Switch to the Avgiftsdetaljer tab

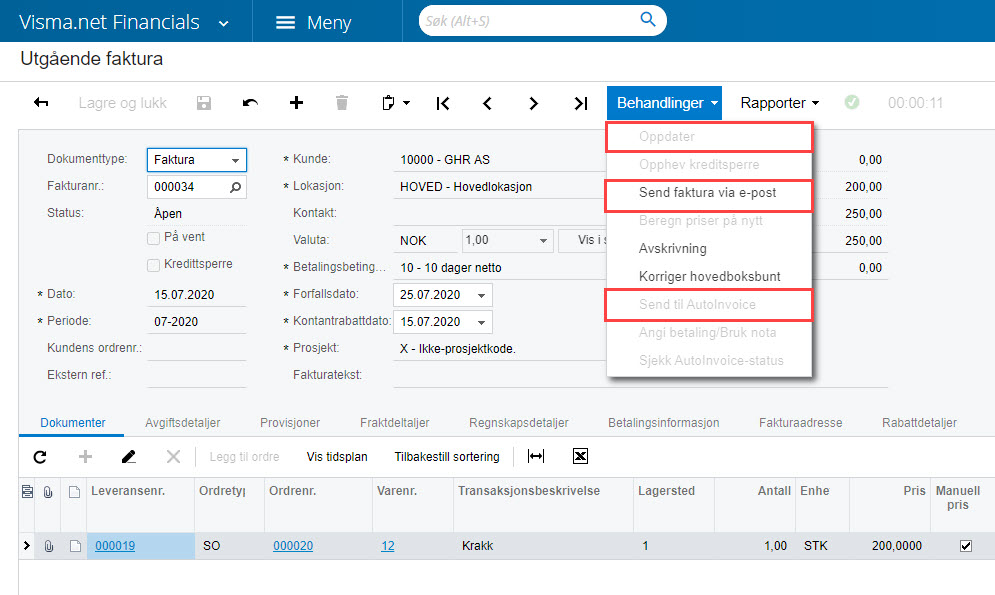[183, 423]
